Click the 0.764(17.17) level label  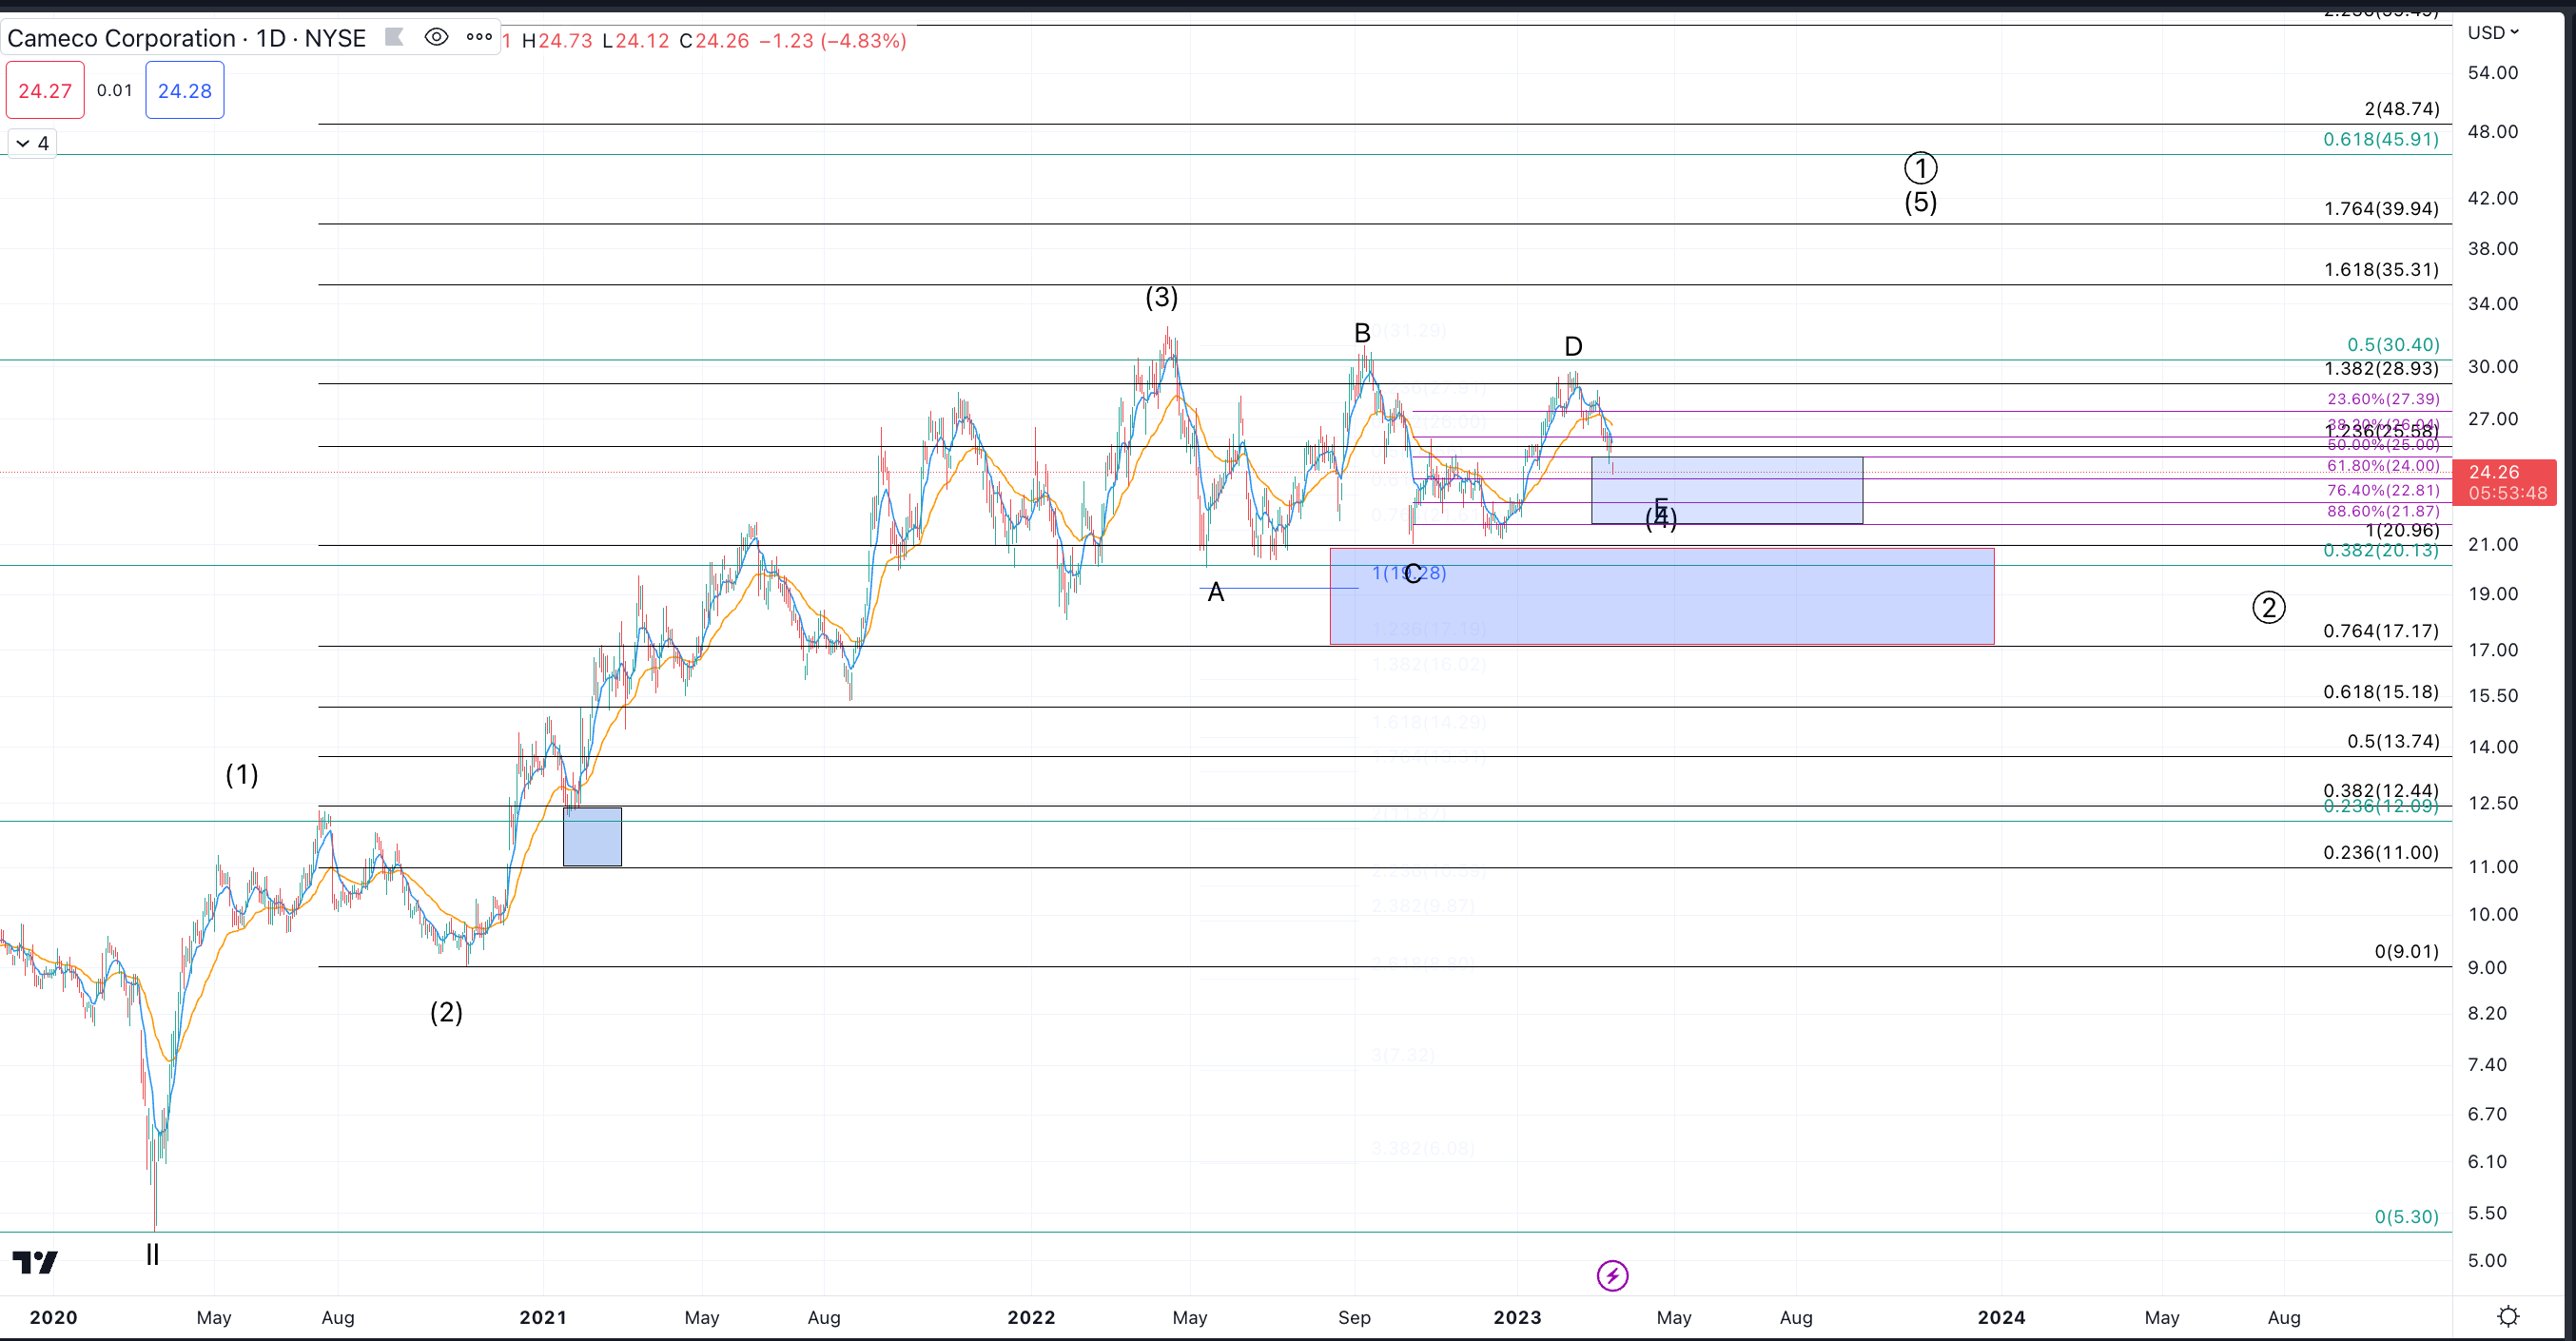2380,631
